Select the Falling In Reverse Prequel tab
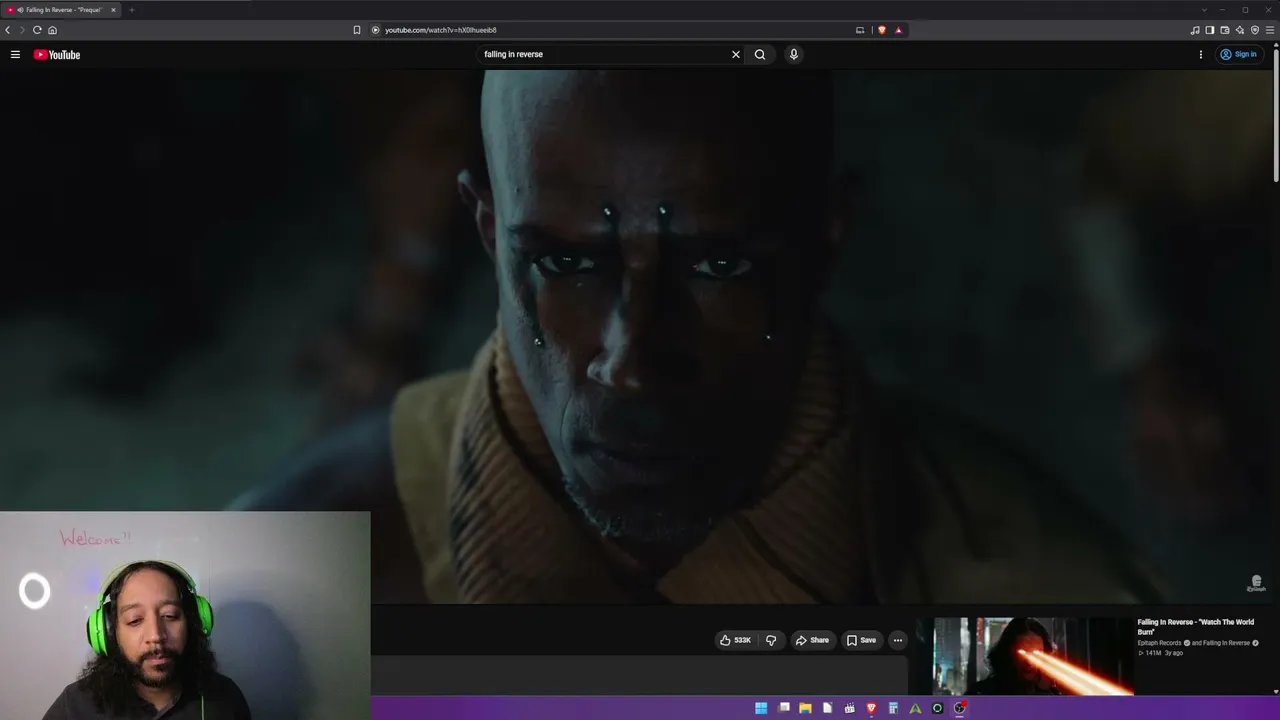The width and height of the screenshot is (1280, 720). click(63, 10)
